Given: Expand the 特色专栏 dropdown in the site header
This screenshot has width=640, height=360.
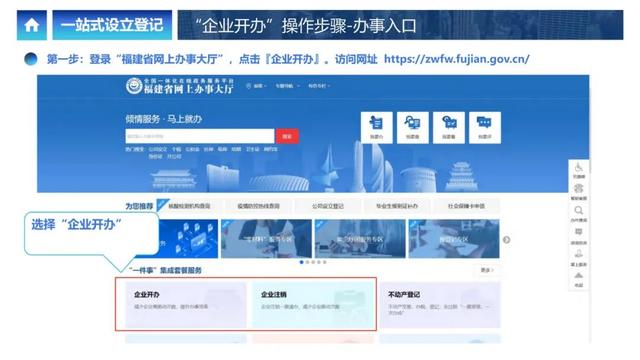Looking at the screenshot, I should point(319,86).
